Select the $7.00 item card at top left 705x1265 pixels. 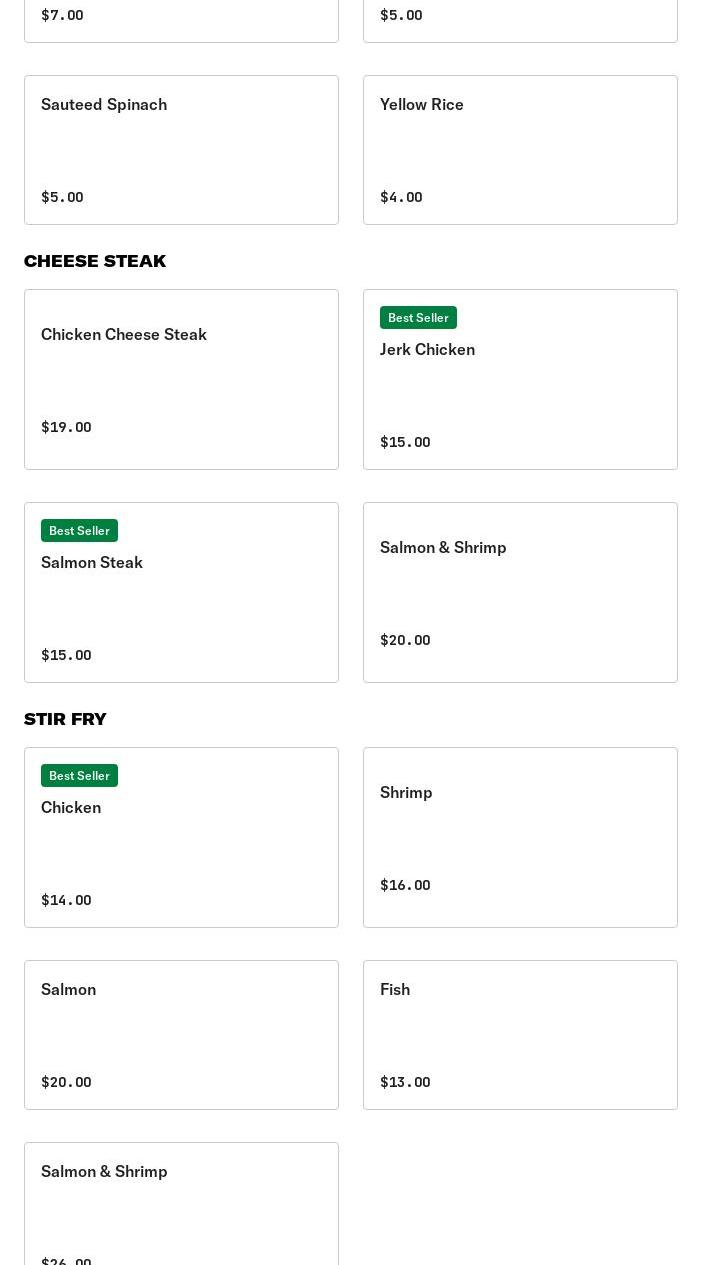(x=181, y=15)
